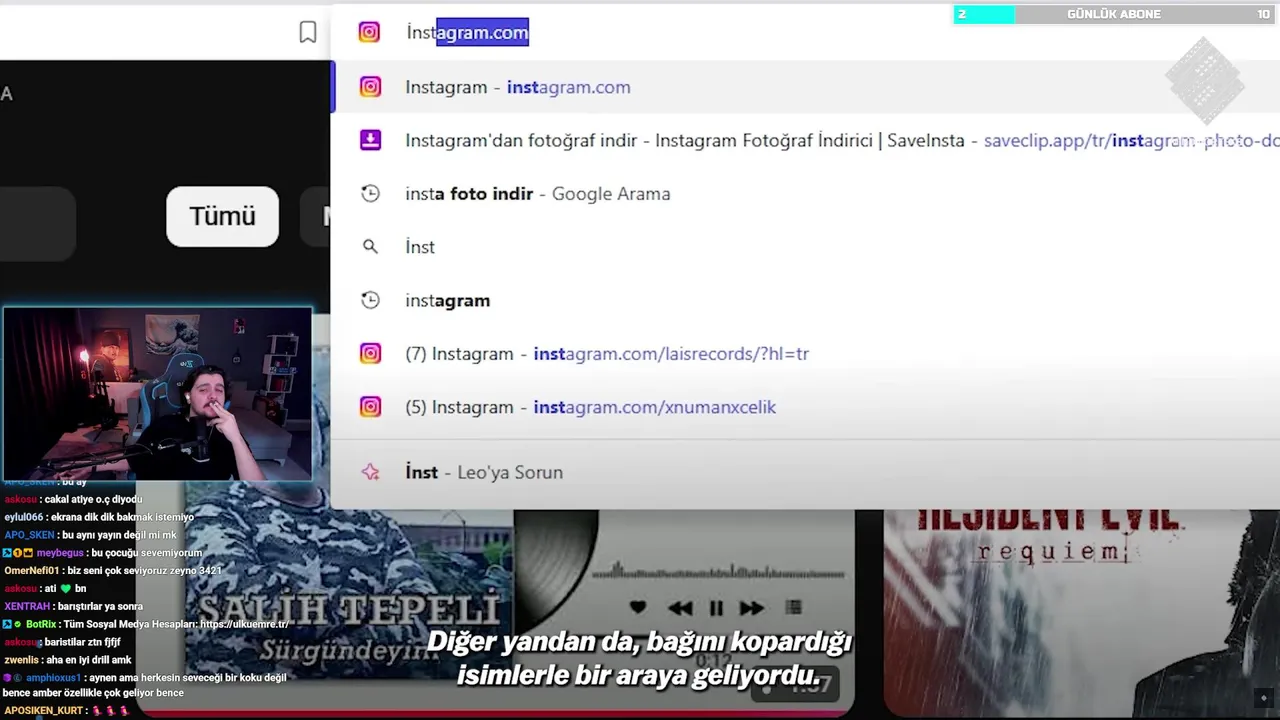This screenshot has height=720, width=1280.
Task: Open the instagram.com/xnumanxcelik suggestion
Action: click(x=805, y=407)
